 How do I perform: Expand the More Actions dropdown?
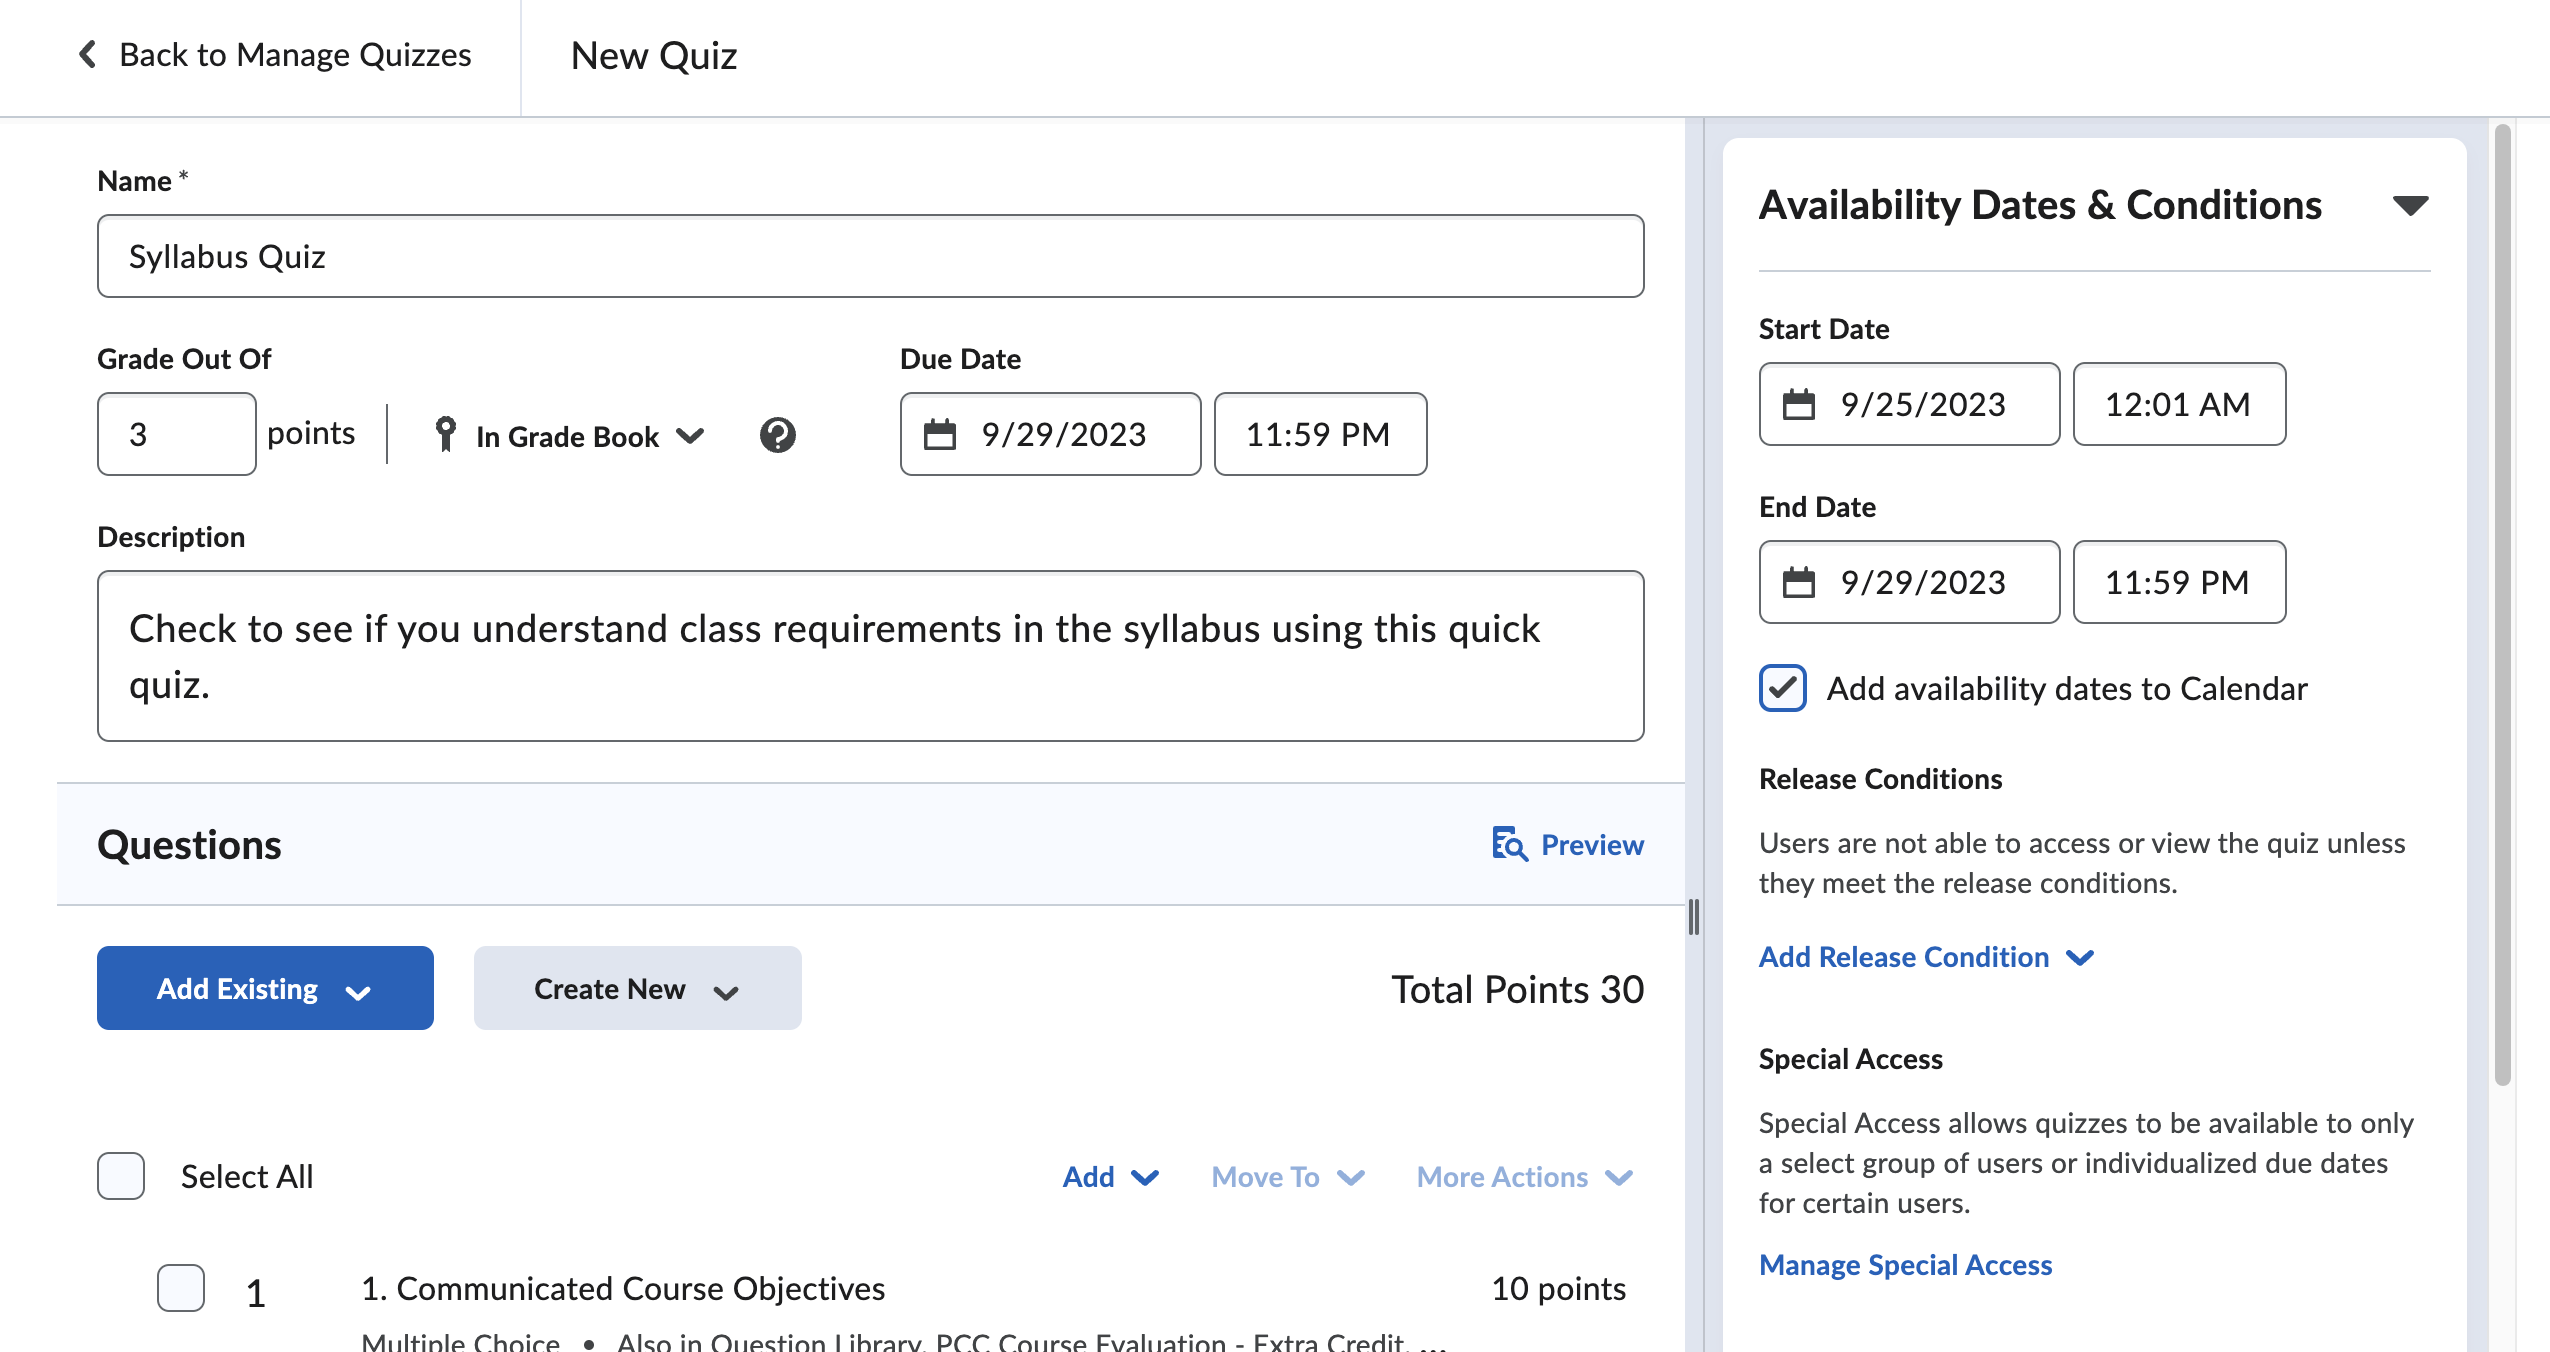1522,1177
